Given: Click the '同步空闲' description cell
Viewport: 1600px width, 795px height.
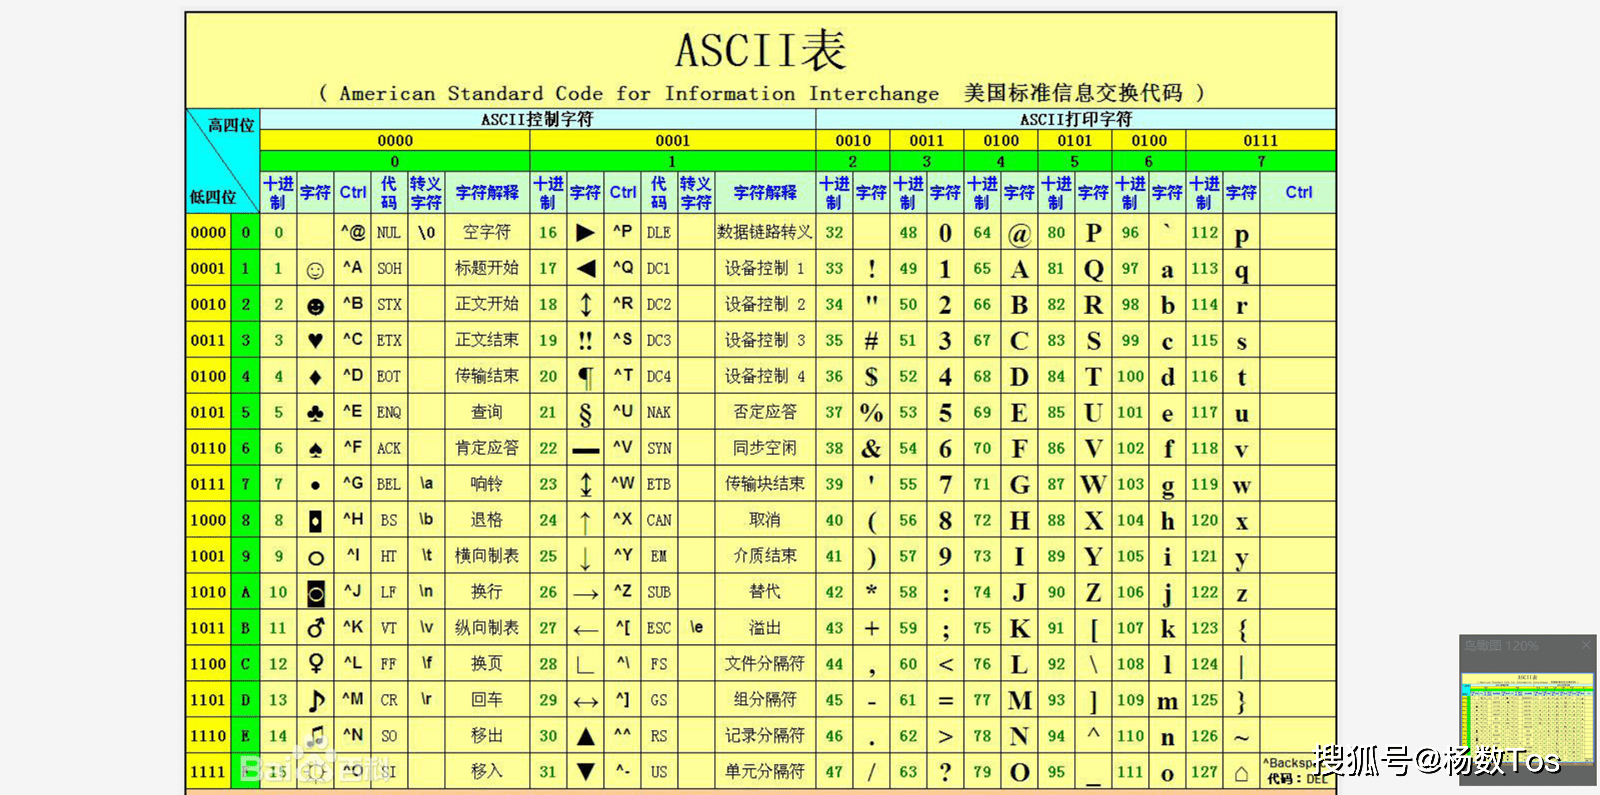Looking at the screenshot, I should tap(765, 448).
